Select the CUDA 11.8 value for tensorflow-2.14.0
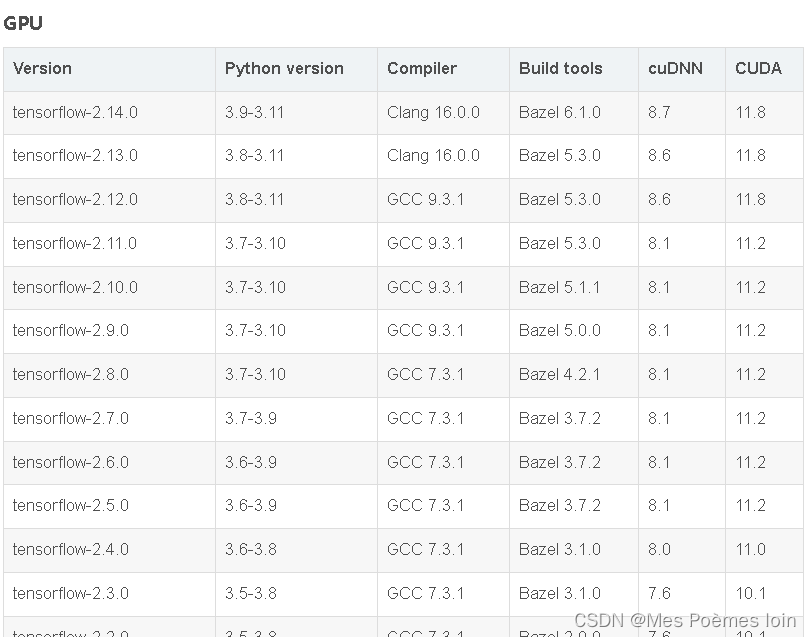This screenshot has height=637, width=811. coord(750,112)
